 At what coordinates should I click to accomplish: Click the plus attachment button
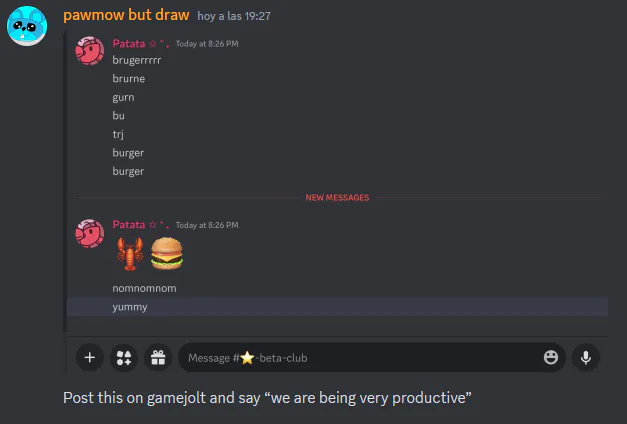90,357
